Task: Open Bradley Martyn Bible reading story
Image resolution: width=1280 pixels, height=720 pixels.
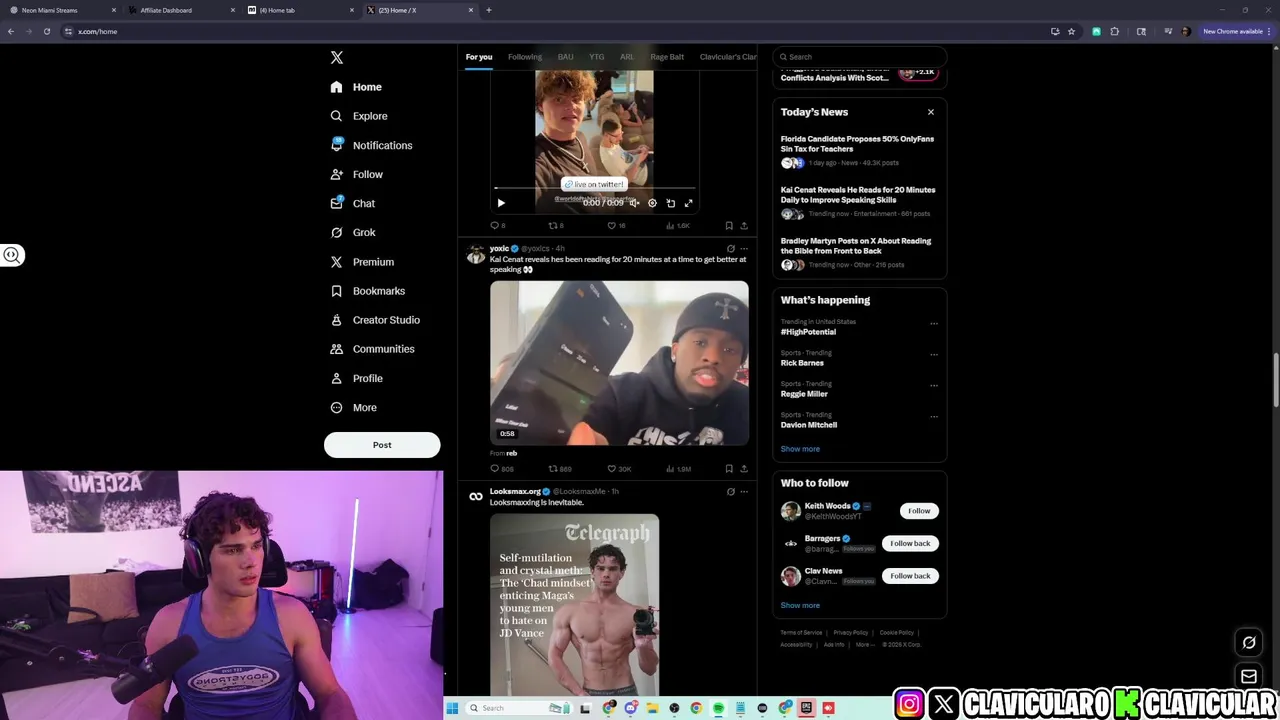Action: click(x=859, y=252)
